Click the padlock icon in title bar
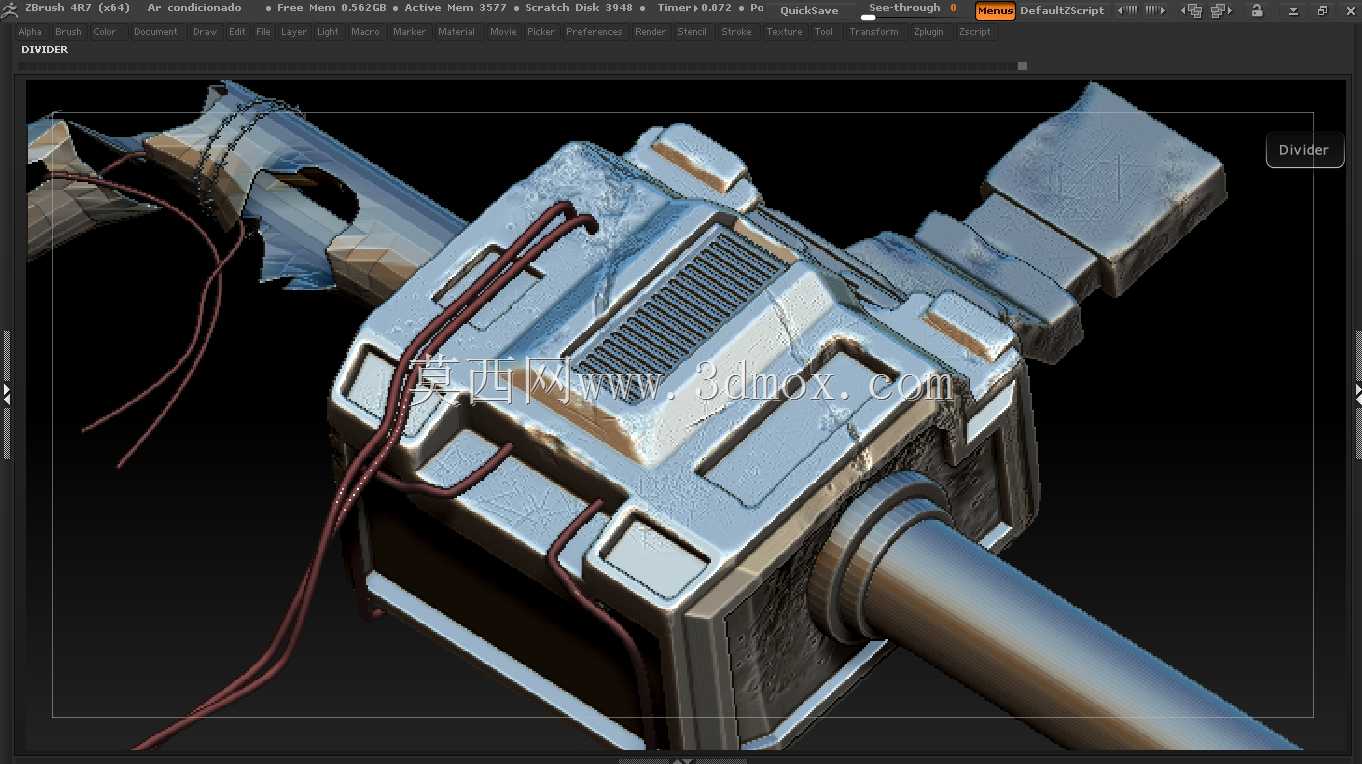The image size is (1362, 764). coord(1257,11)
